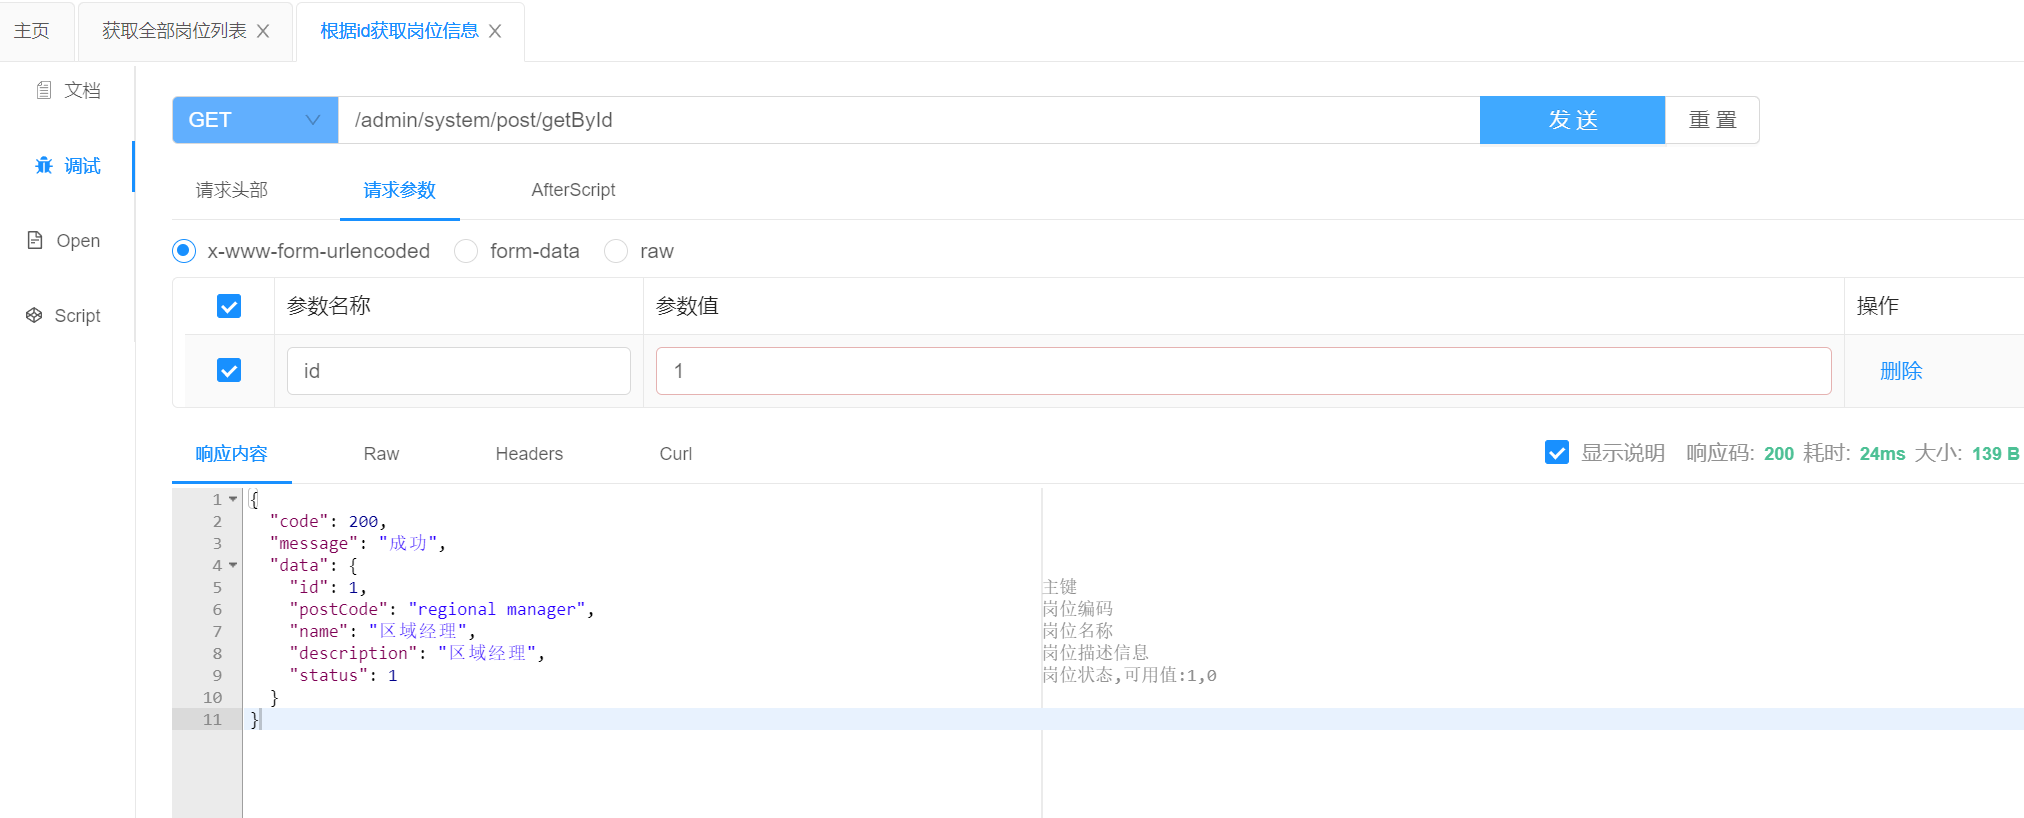The width and height of the screenshot is (2024, 818).
Task: Toggle the select-all parameters header checkbox
Action: pyautogui.click(x=229, y=306)
